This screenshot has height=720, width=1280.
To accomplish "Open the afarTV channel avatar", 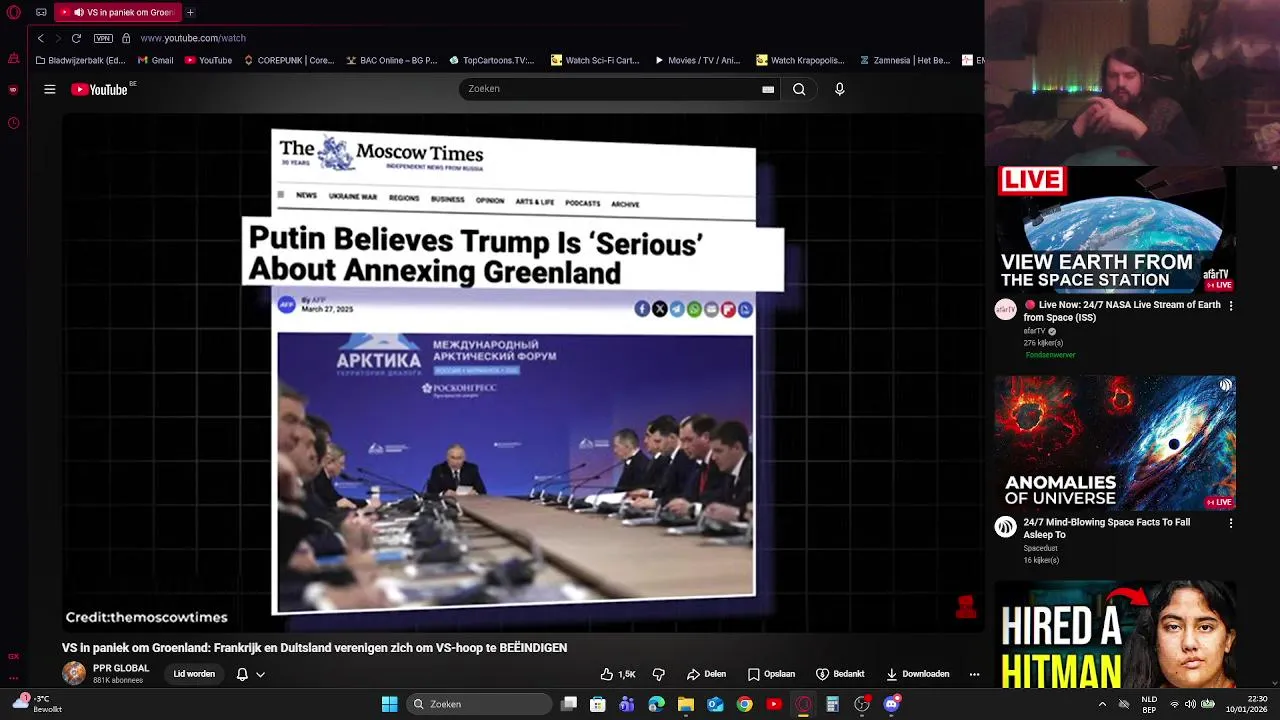I will pos(1005,309).
